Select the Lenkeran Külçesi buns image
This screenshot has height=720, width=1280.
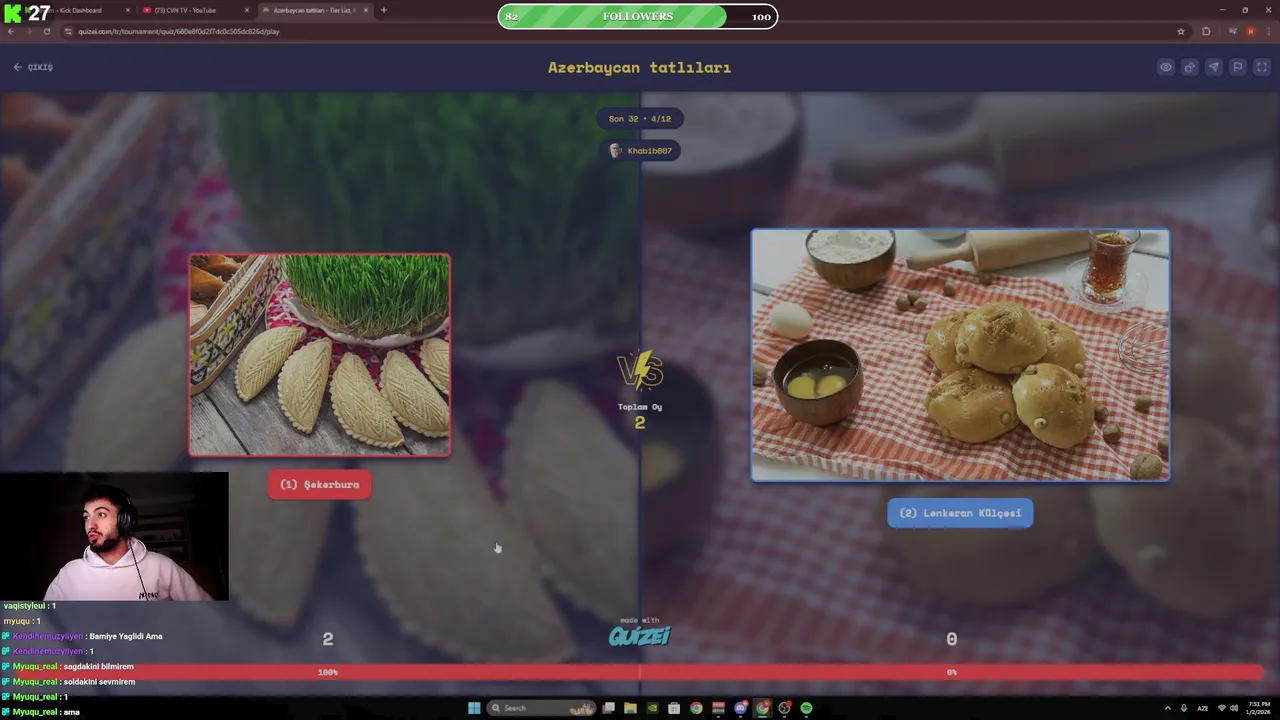(960, 355)
